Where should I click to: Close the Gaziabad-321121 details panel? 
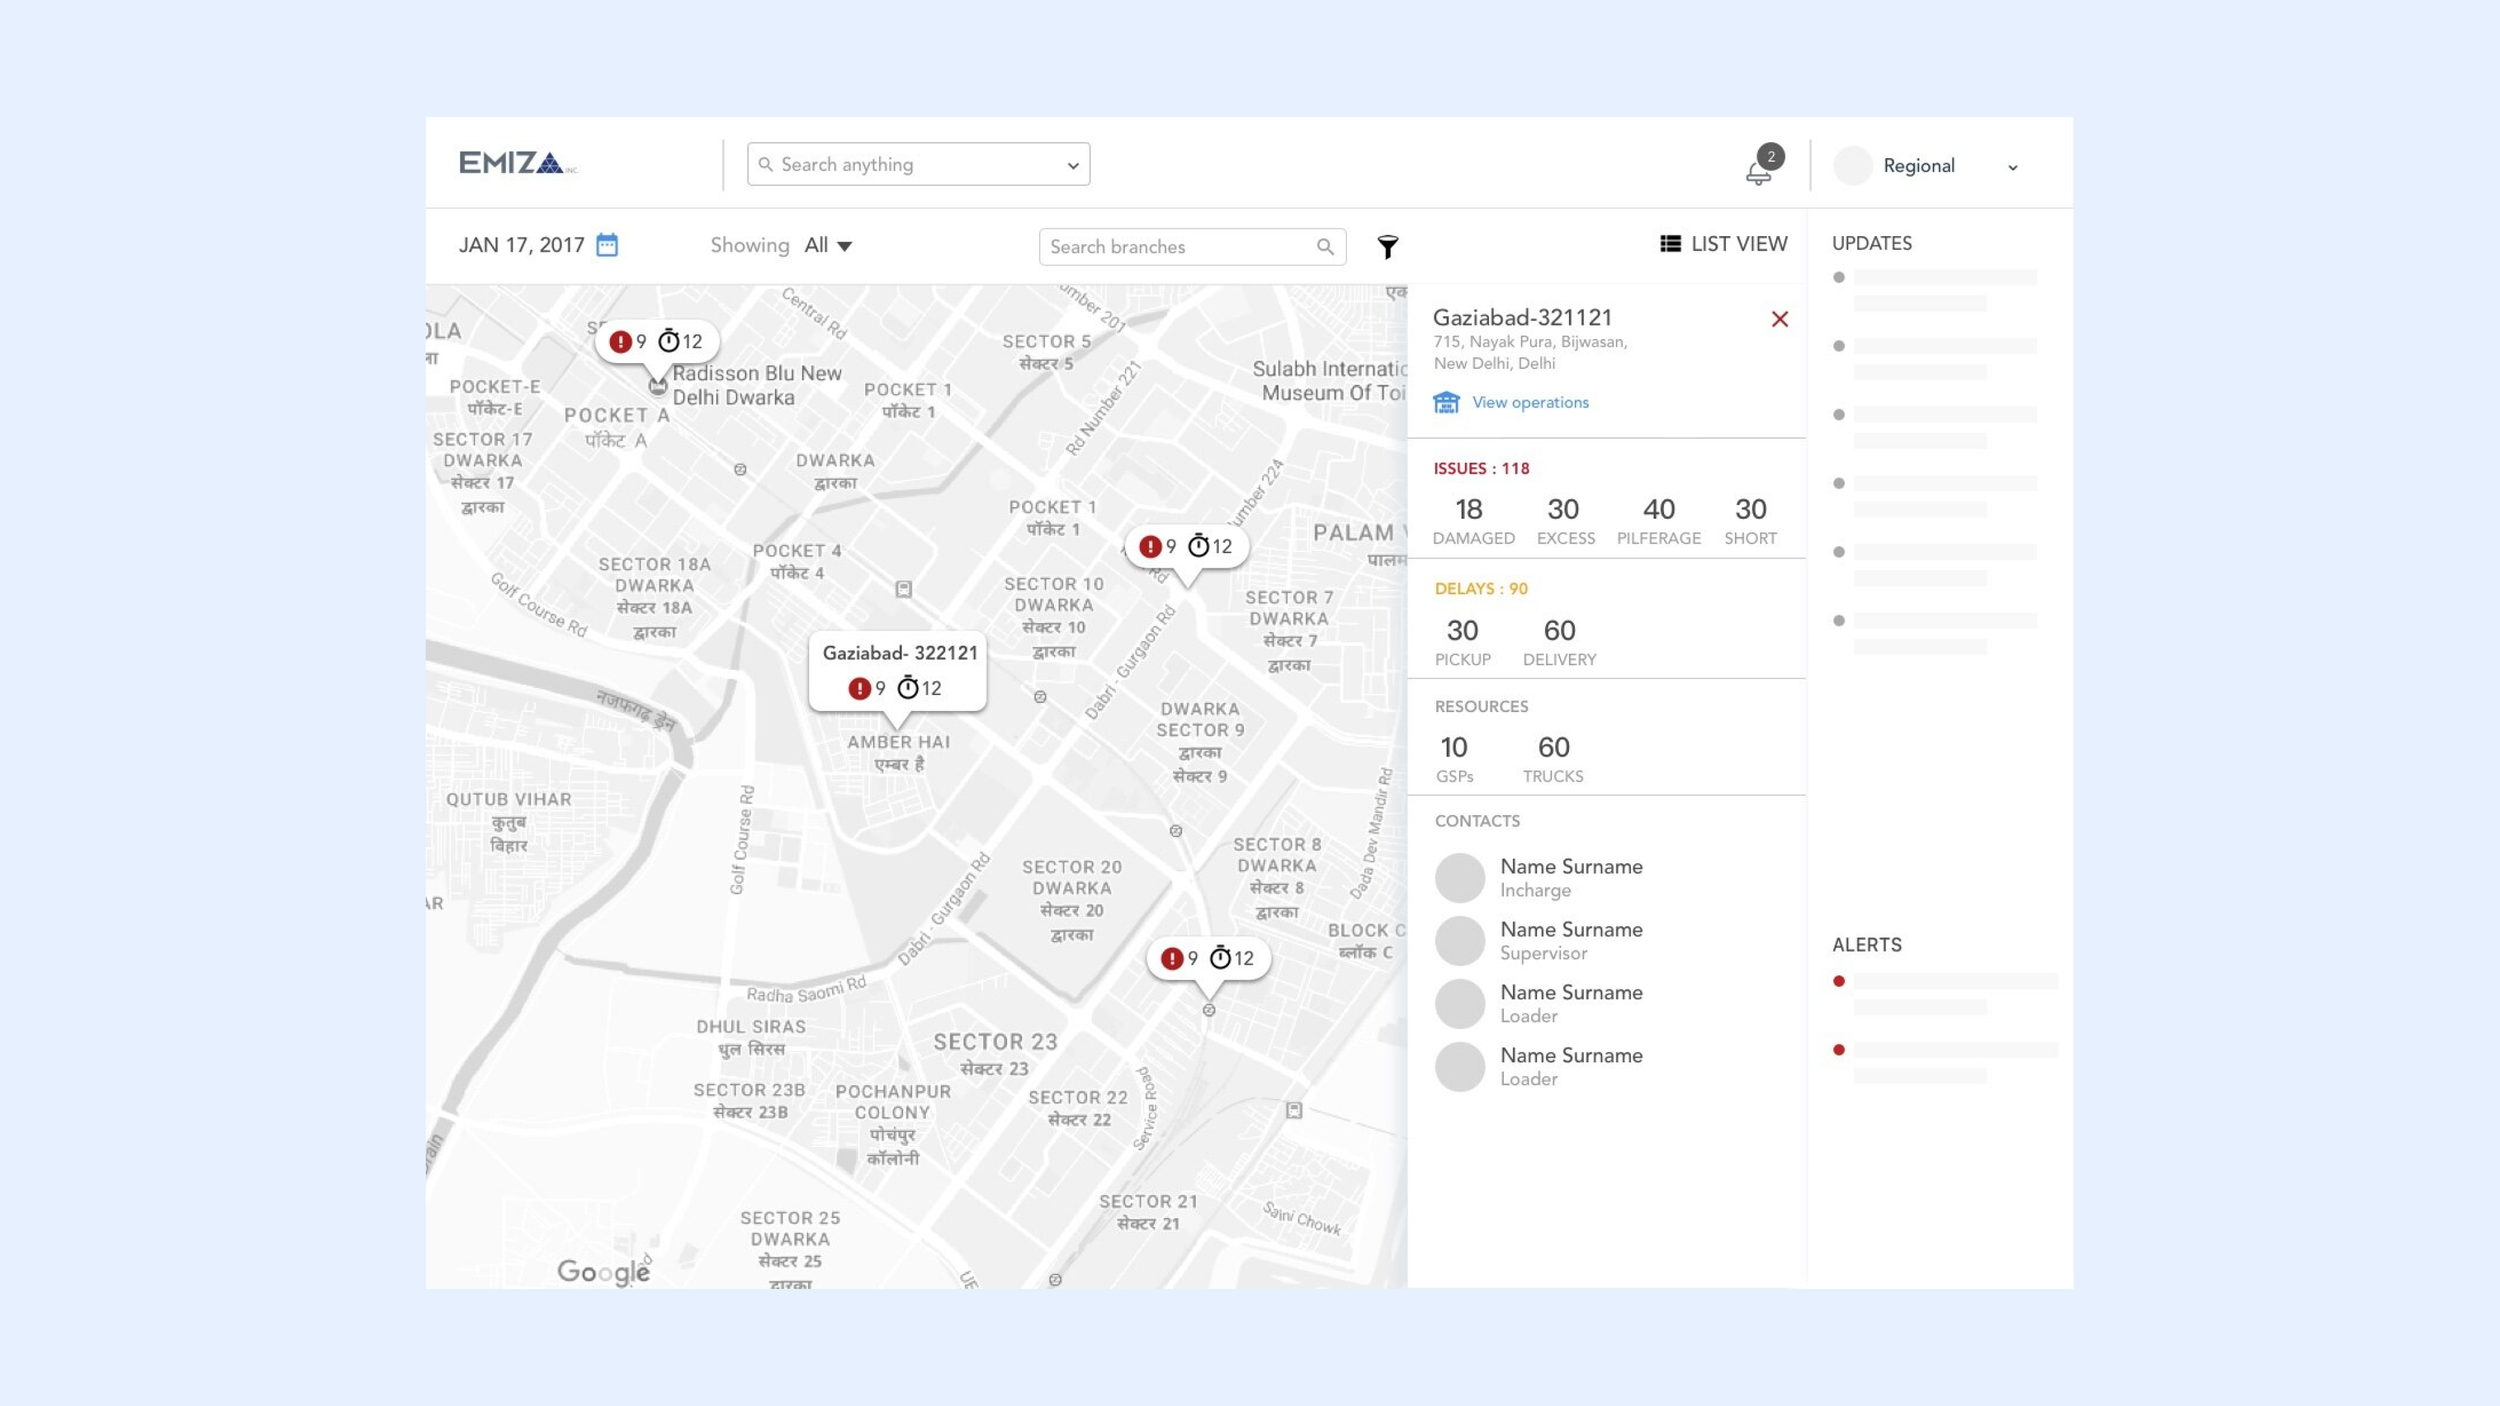[x=1779, y=319]
